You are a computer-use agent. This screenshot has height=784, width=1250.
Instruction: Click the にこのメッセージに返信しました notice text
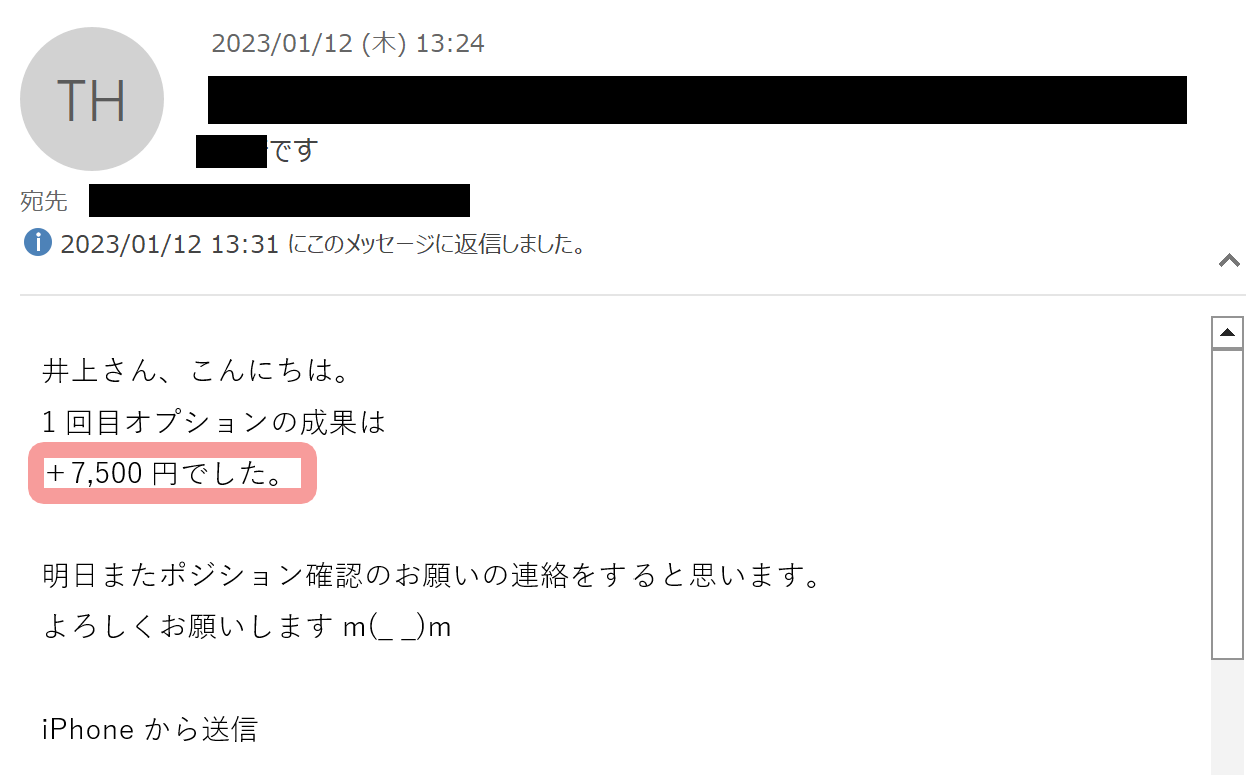click(437, 244)
